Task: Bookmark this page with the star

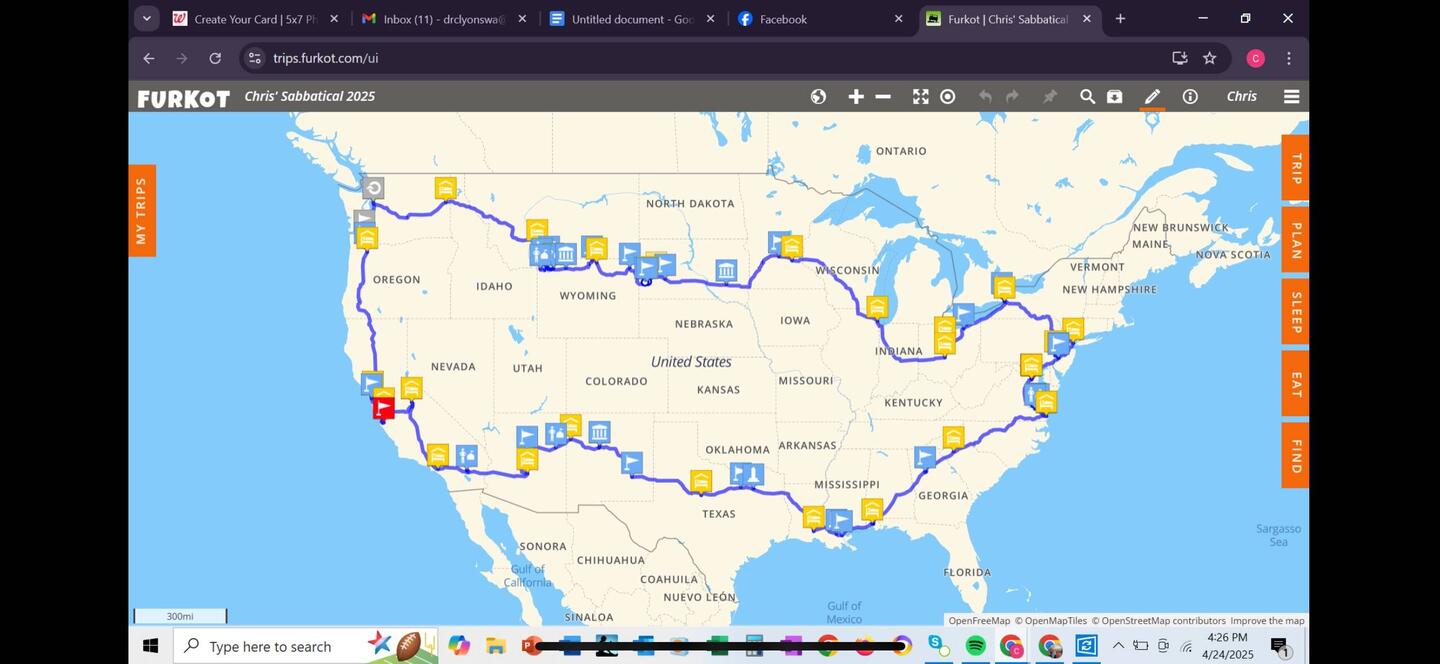Action: pos(1209,58)
